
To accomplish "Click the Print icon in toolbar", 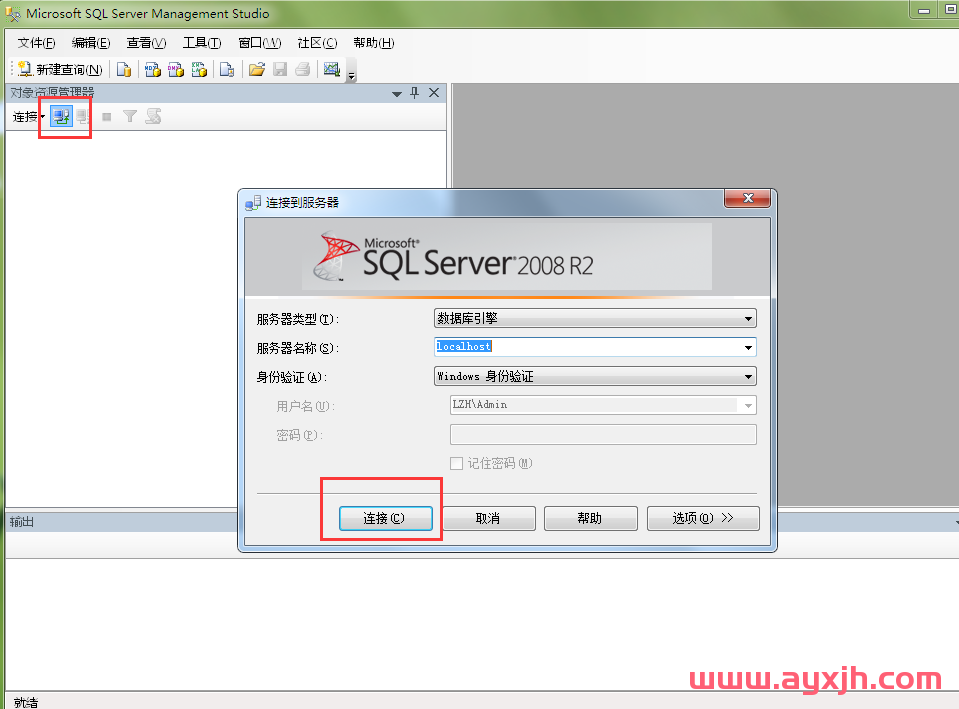I will 303,69.
